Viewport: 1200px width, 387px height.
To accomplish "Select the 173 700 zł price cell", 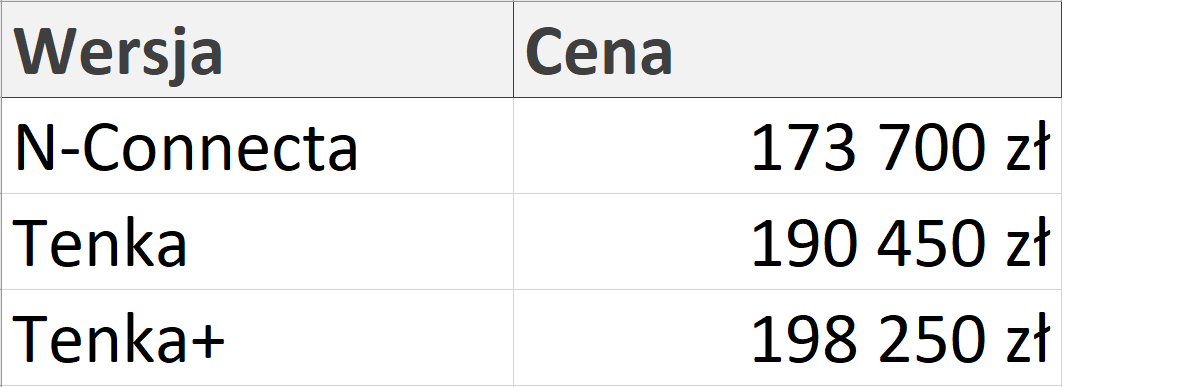I will [x=787, y=146].
